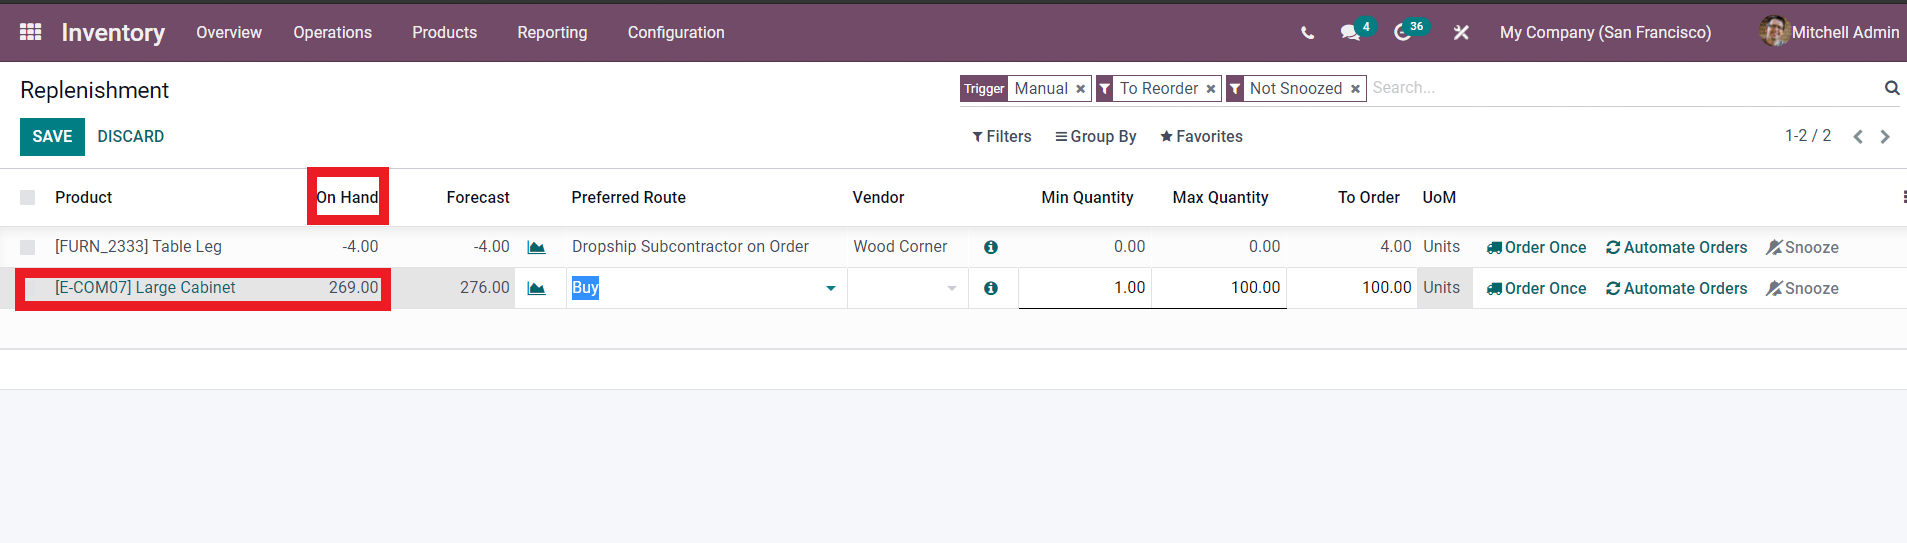Sort by Max Quantity column header
This screenshot has height=543, width=1907.
tap(1220, 198)
